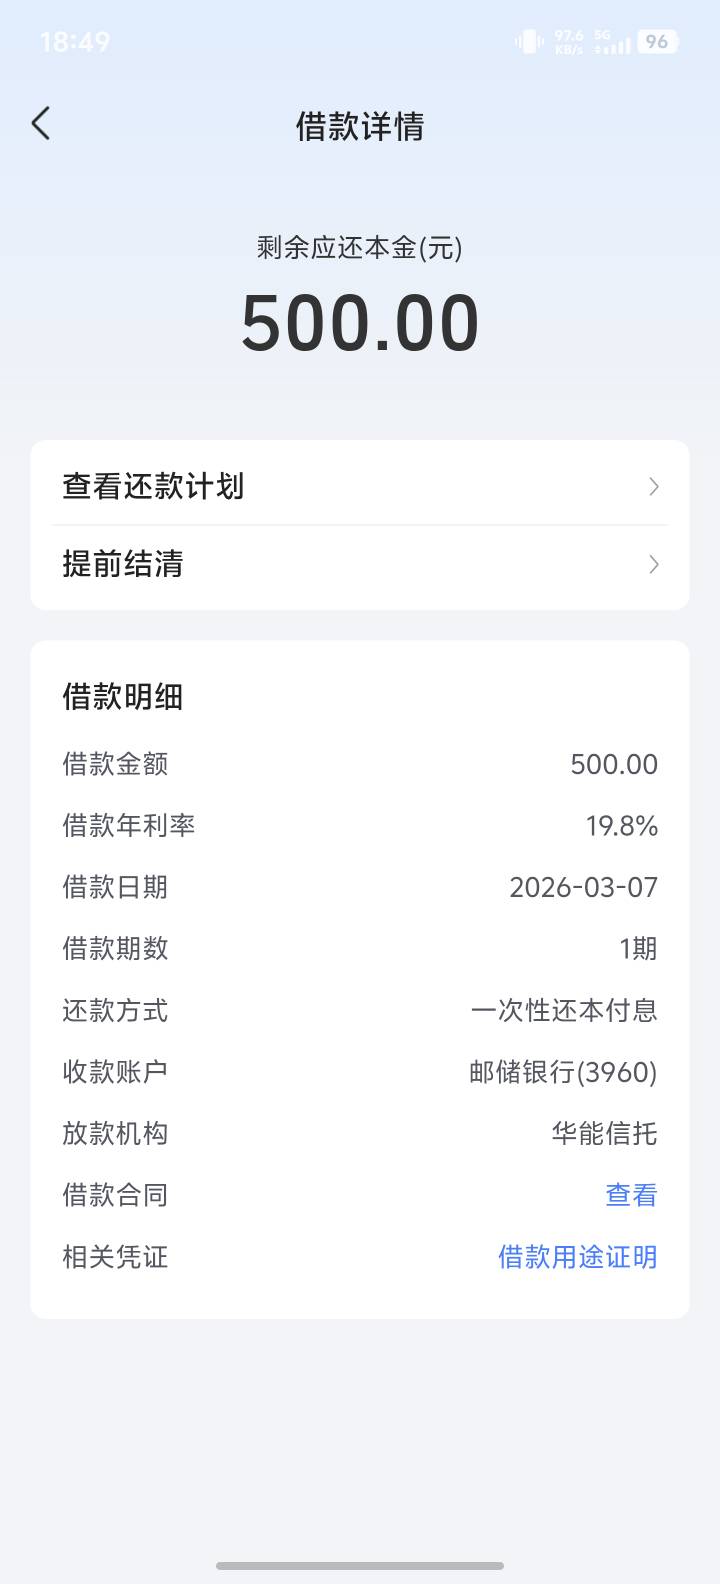Open the 借款用途证明 link
The image size is (720, 1584).
click(x=577, y=1257)
